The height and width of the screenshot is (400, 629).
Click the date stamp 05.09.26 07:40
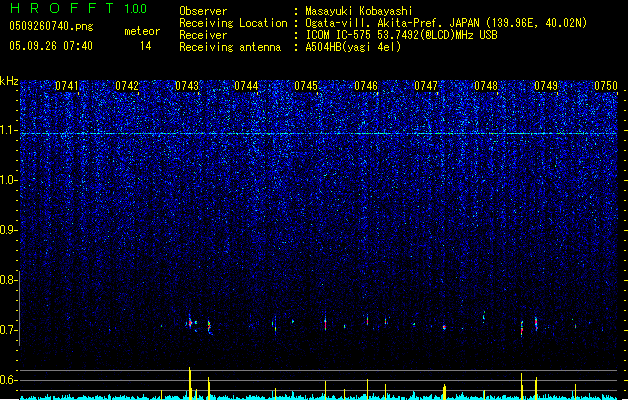(x=51, y=46)
